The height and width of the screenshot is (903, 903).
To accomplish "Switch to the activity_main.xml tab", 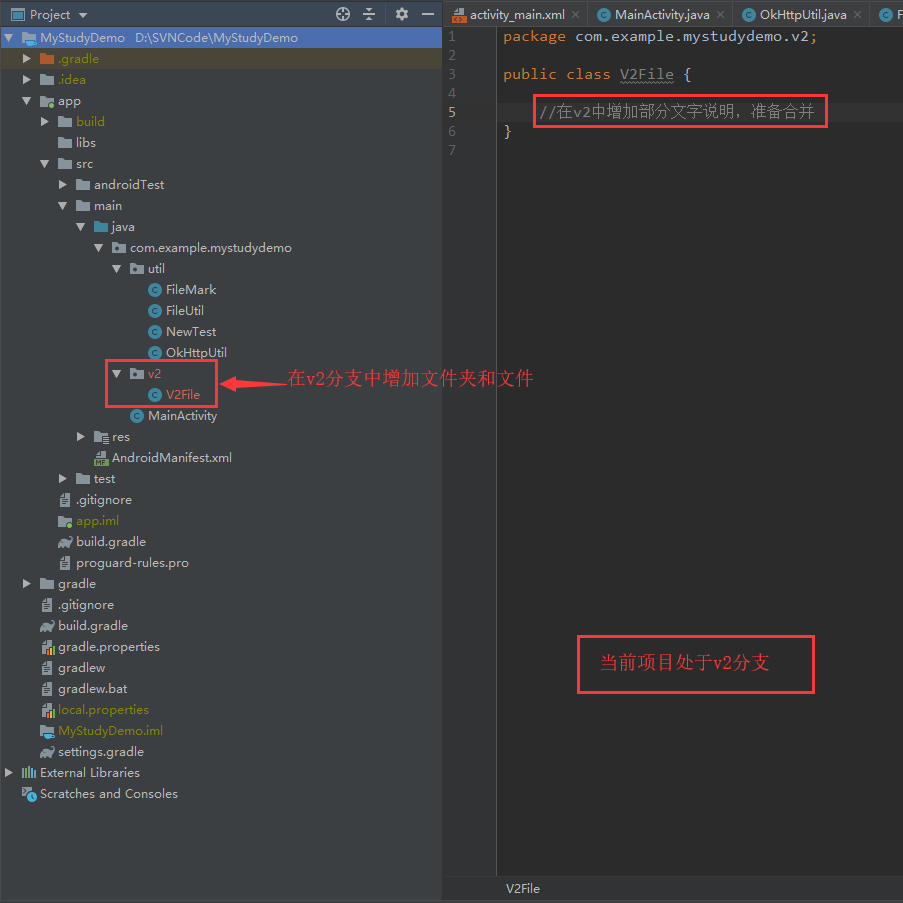I will pos(517,15).
